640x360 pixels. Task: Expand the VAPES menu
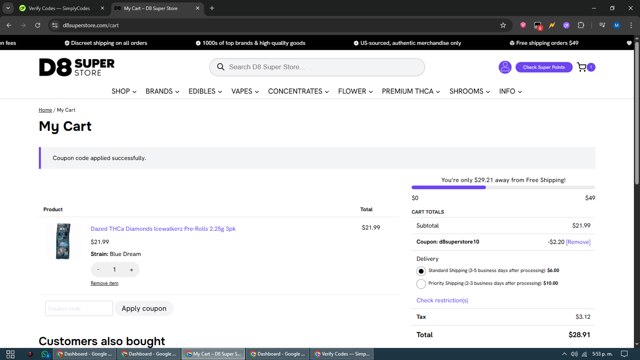[245, 91]
